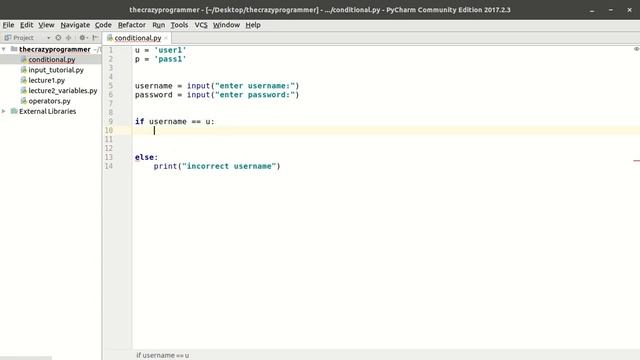Screen dimensions: 640x360
Task: Open the Run menu
Action: coord(158,25)
